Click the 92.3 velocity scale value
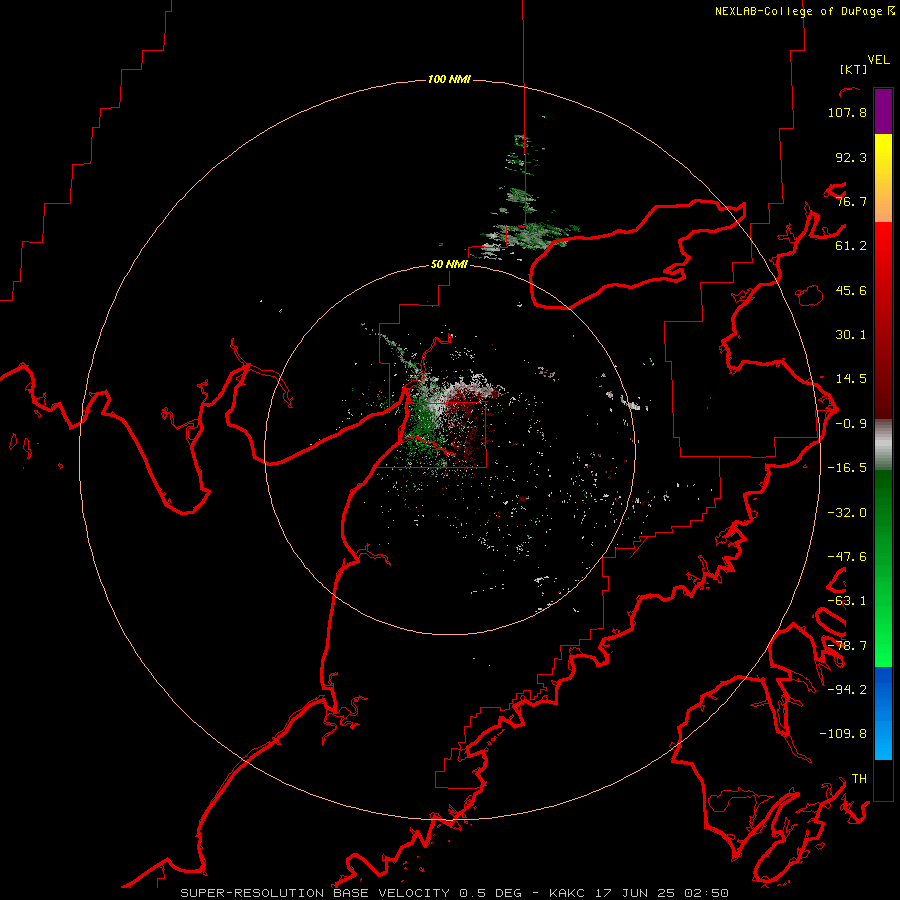 pyautogui.click(x=851, y=157)
